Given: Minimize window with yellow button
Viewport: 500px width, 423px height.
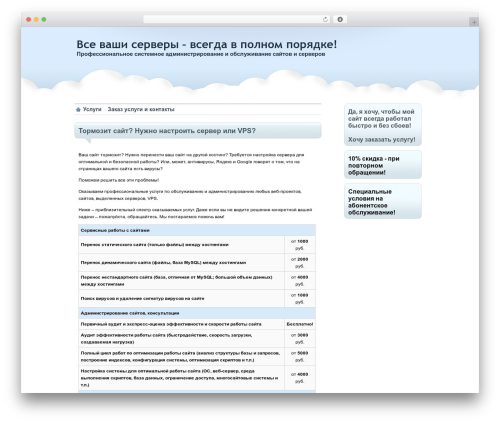Looking at the screenshot, I should [36, 20].
